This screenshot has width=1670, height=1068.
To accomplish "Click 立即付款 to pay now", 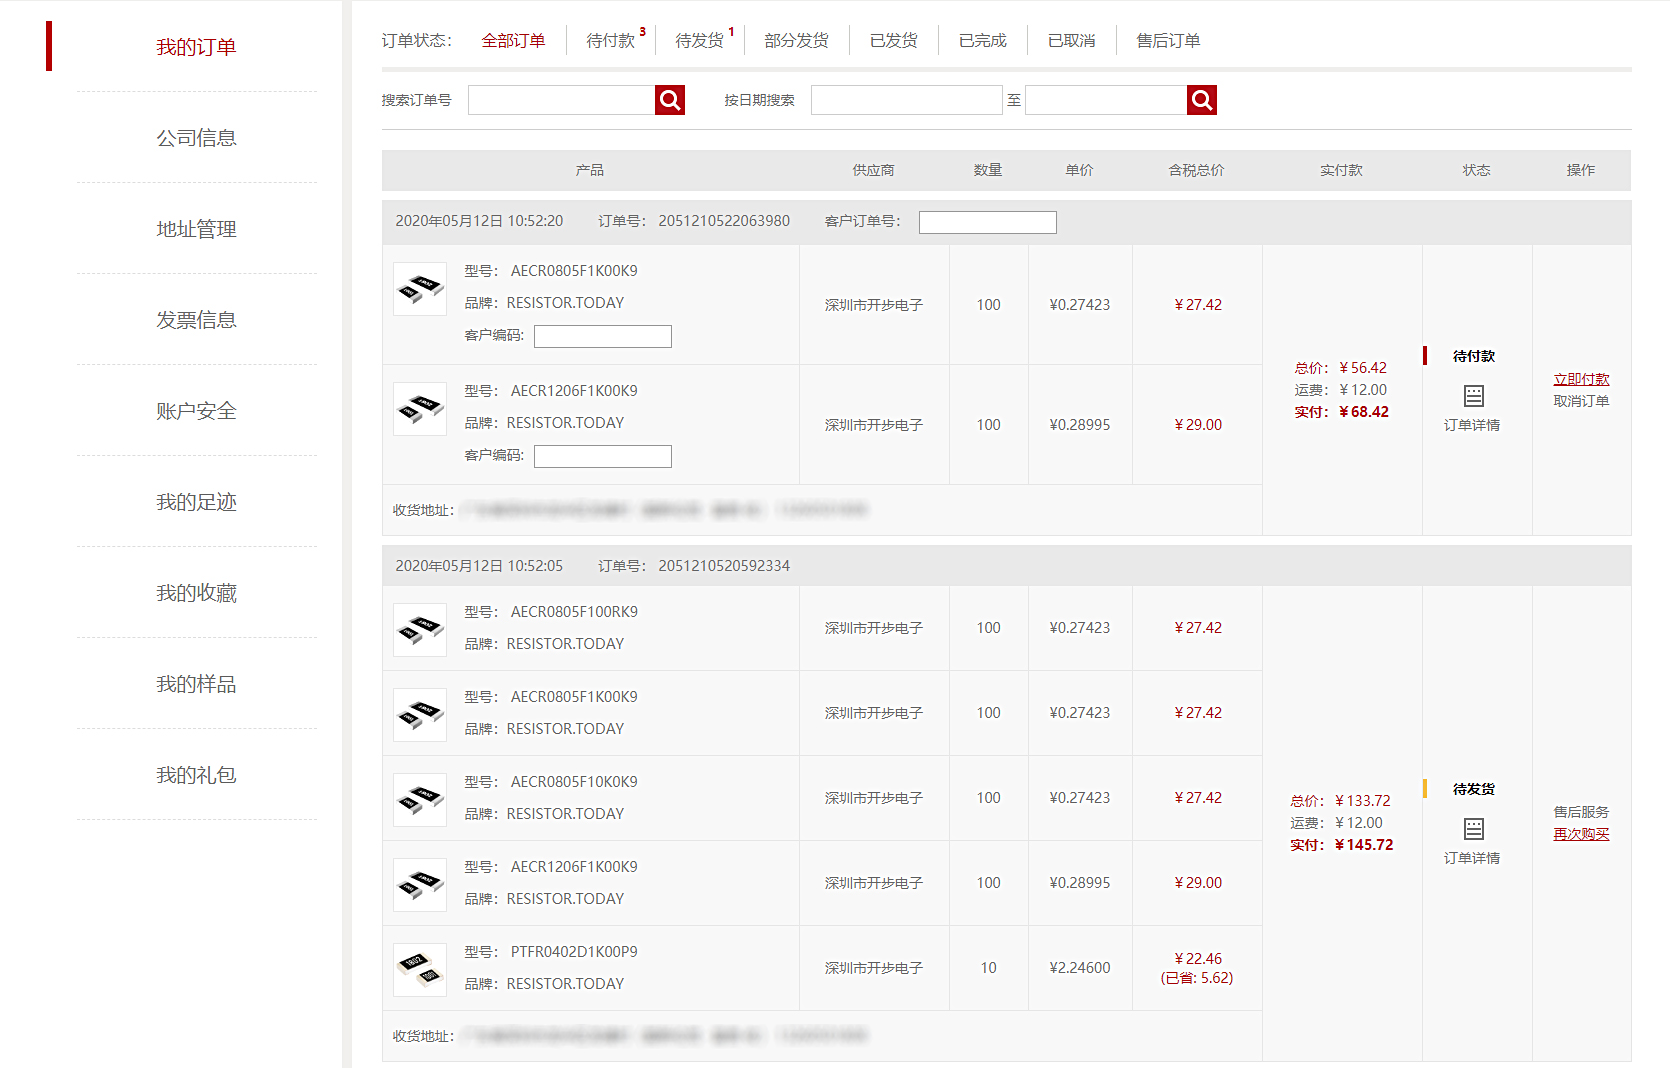I will (1581, 379).
